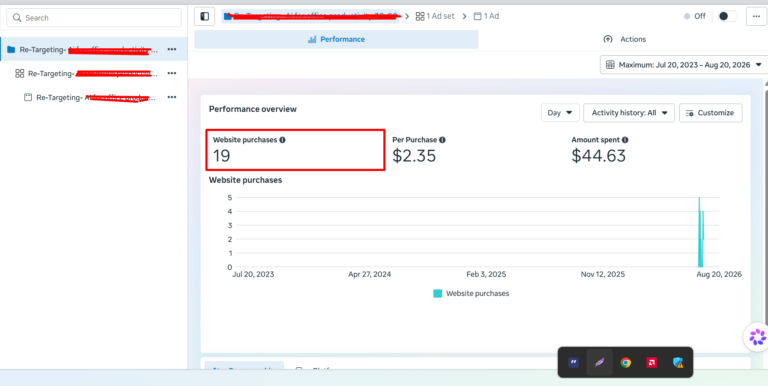Toggle Website purchases legend swatch
The width and height of the screenshot is (768, 386).
(x=437, y=293)
